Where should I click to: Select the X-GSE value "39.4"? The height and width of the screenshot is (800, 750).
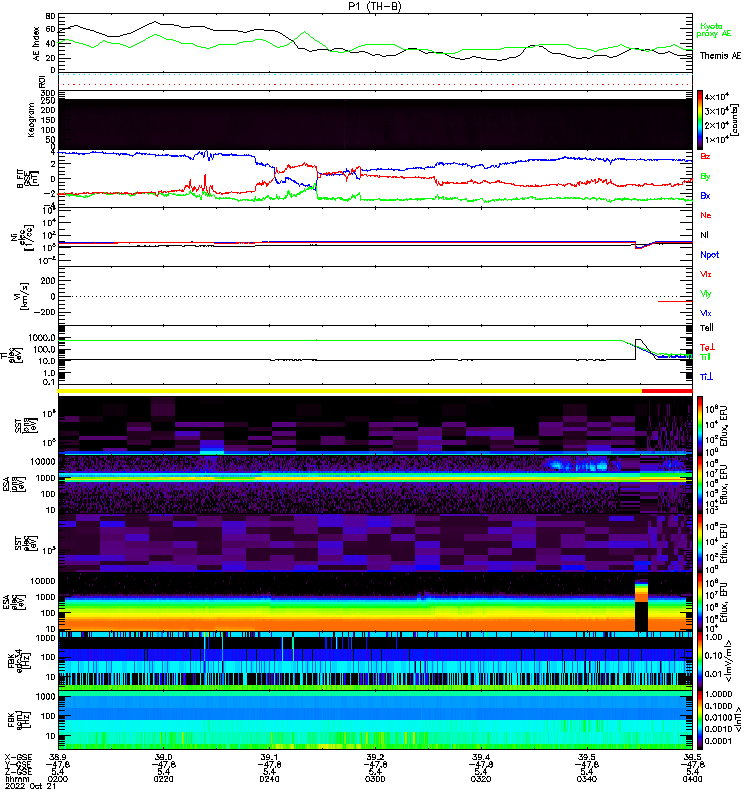coord(481,757)
